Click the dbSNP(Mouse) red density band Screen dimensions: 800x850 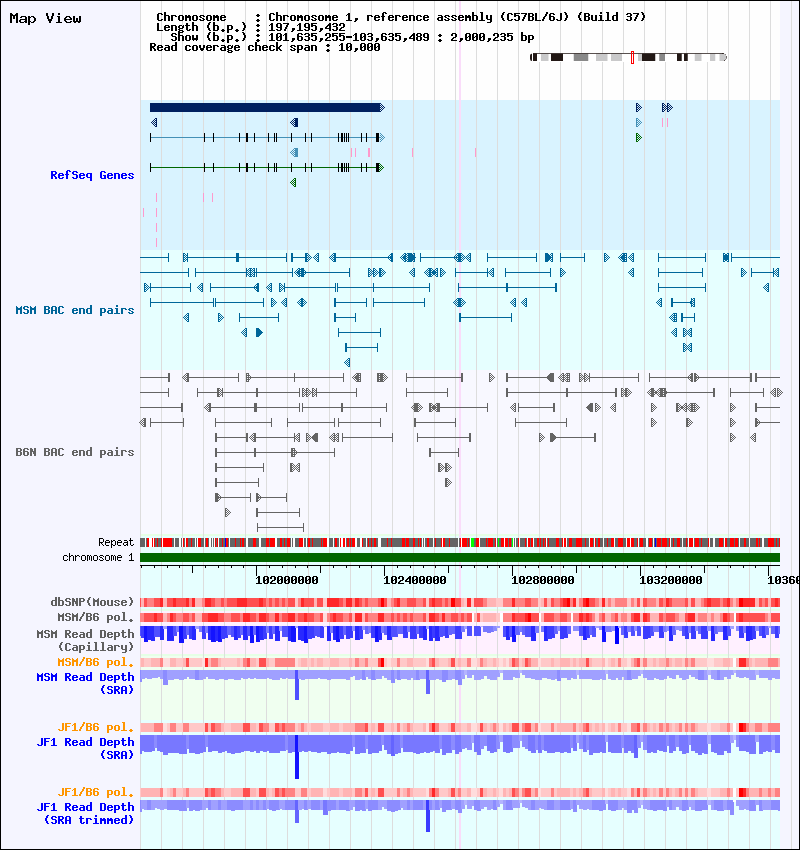point(460,602)
